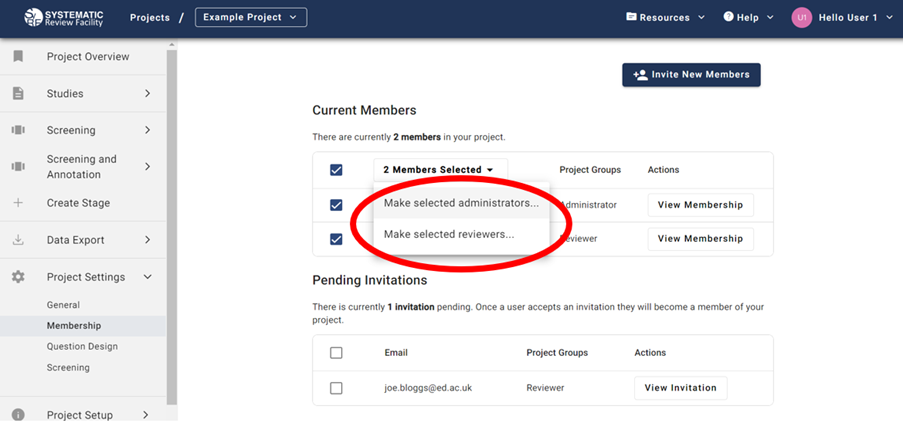Open Question Design settings page
This screenshot has height=423, width=903.
pos(82,347)
